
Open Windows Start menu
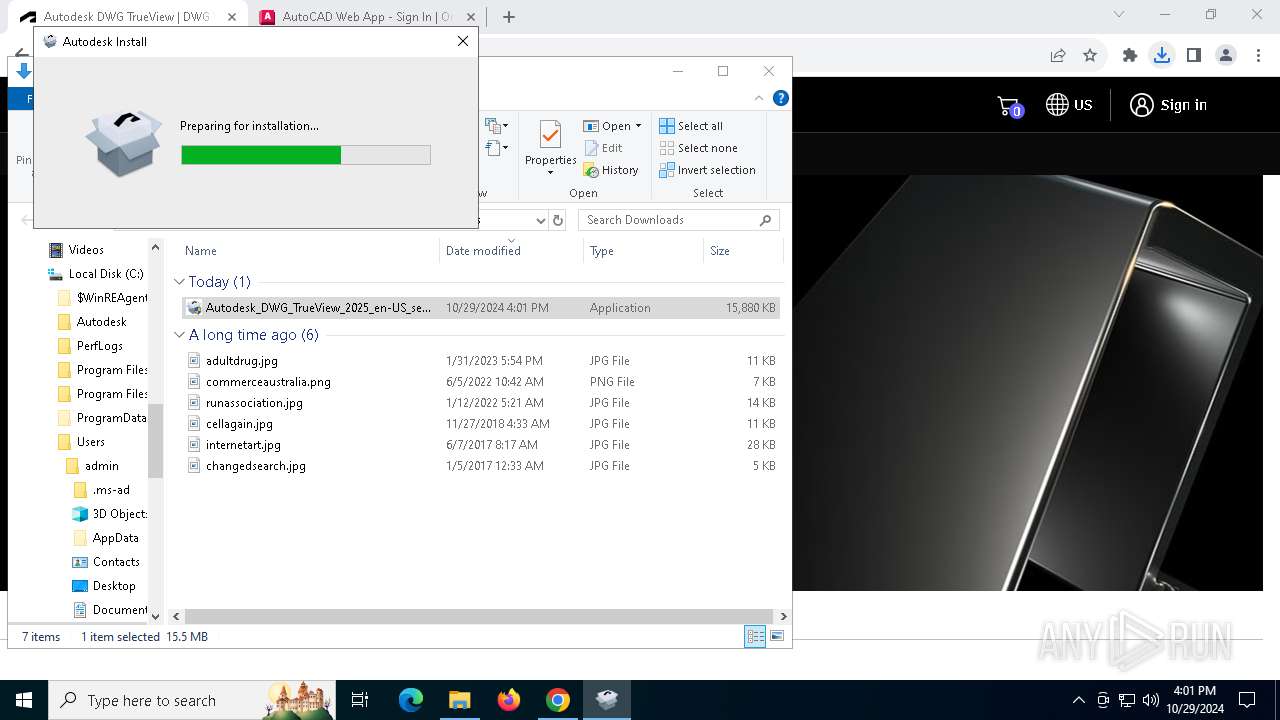[24, 700]
